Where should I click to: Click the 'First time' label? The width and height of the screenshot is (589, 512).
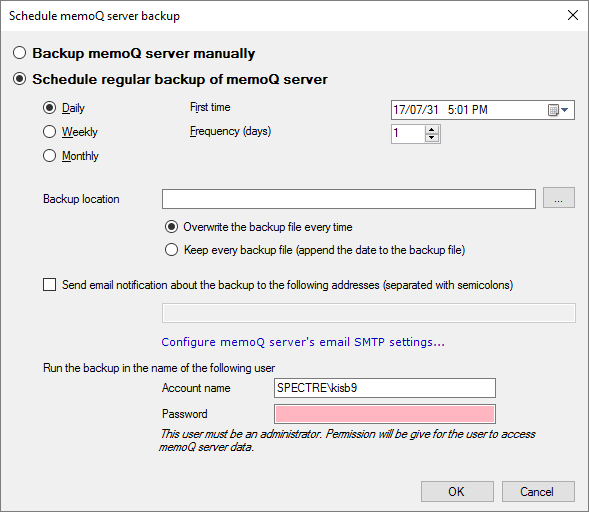(210, 107)
